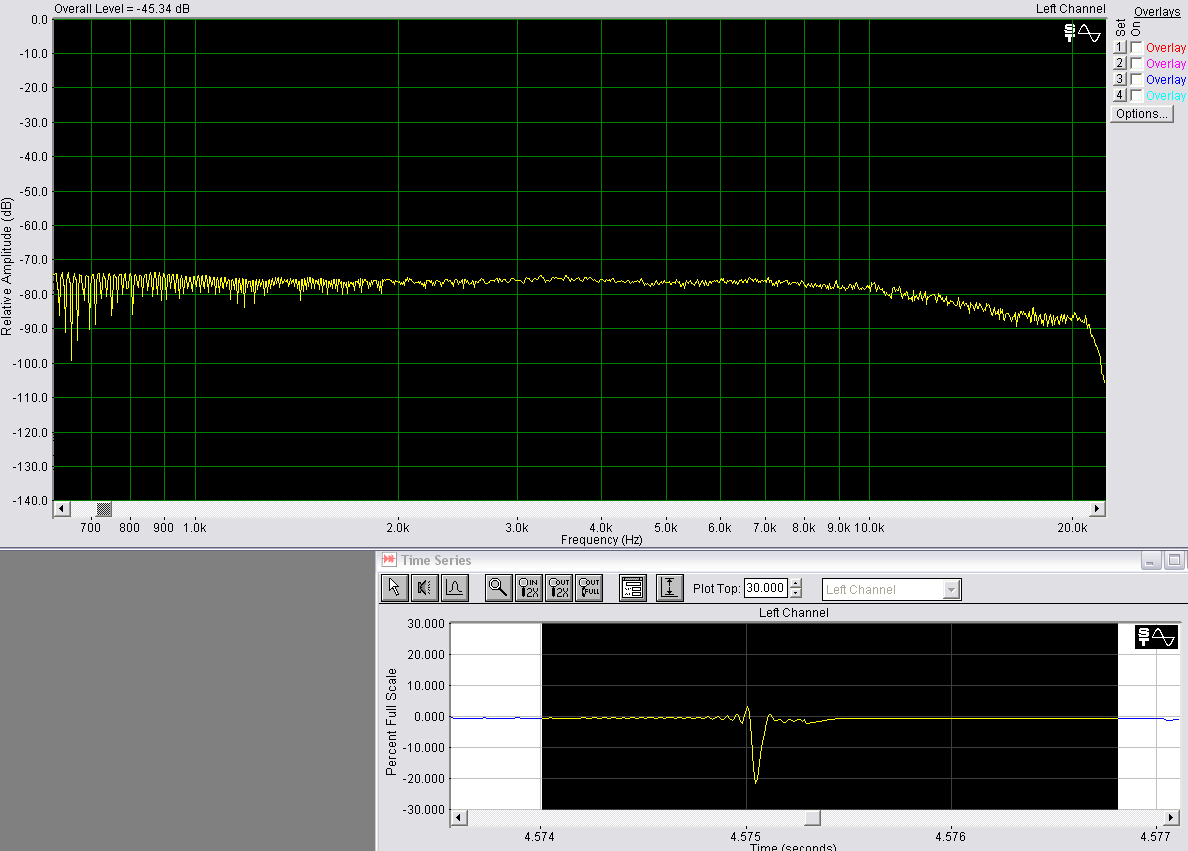Click the Zoom In 2X icon

[528, 588]
